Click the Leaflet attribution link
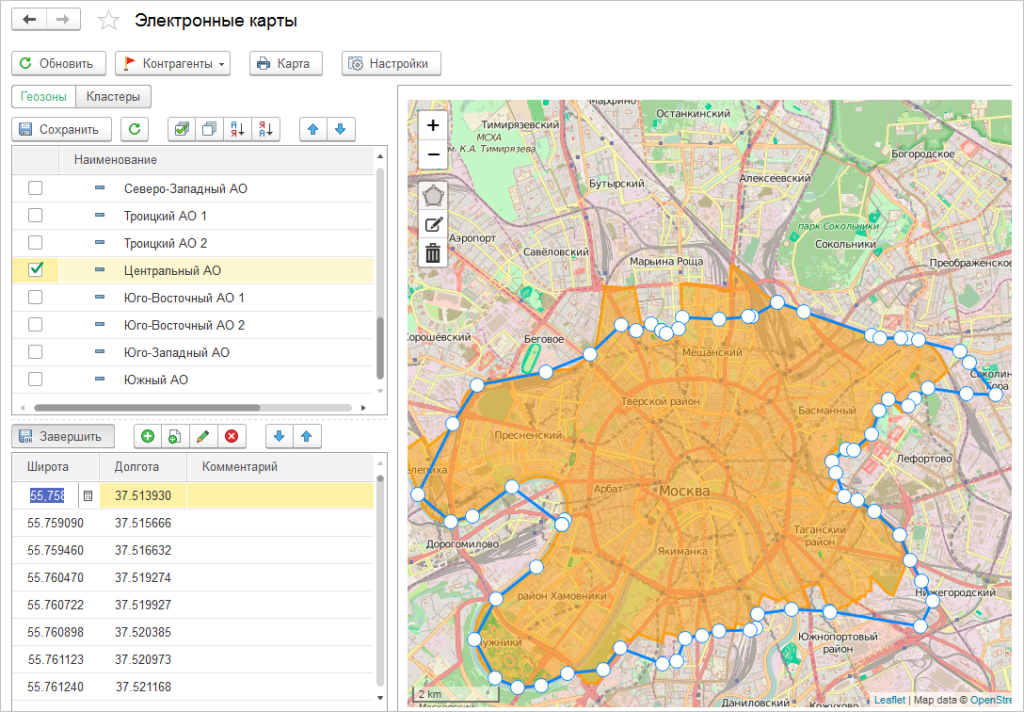 (889, 700)
